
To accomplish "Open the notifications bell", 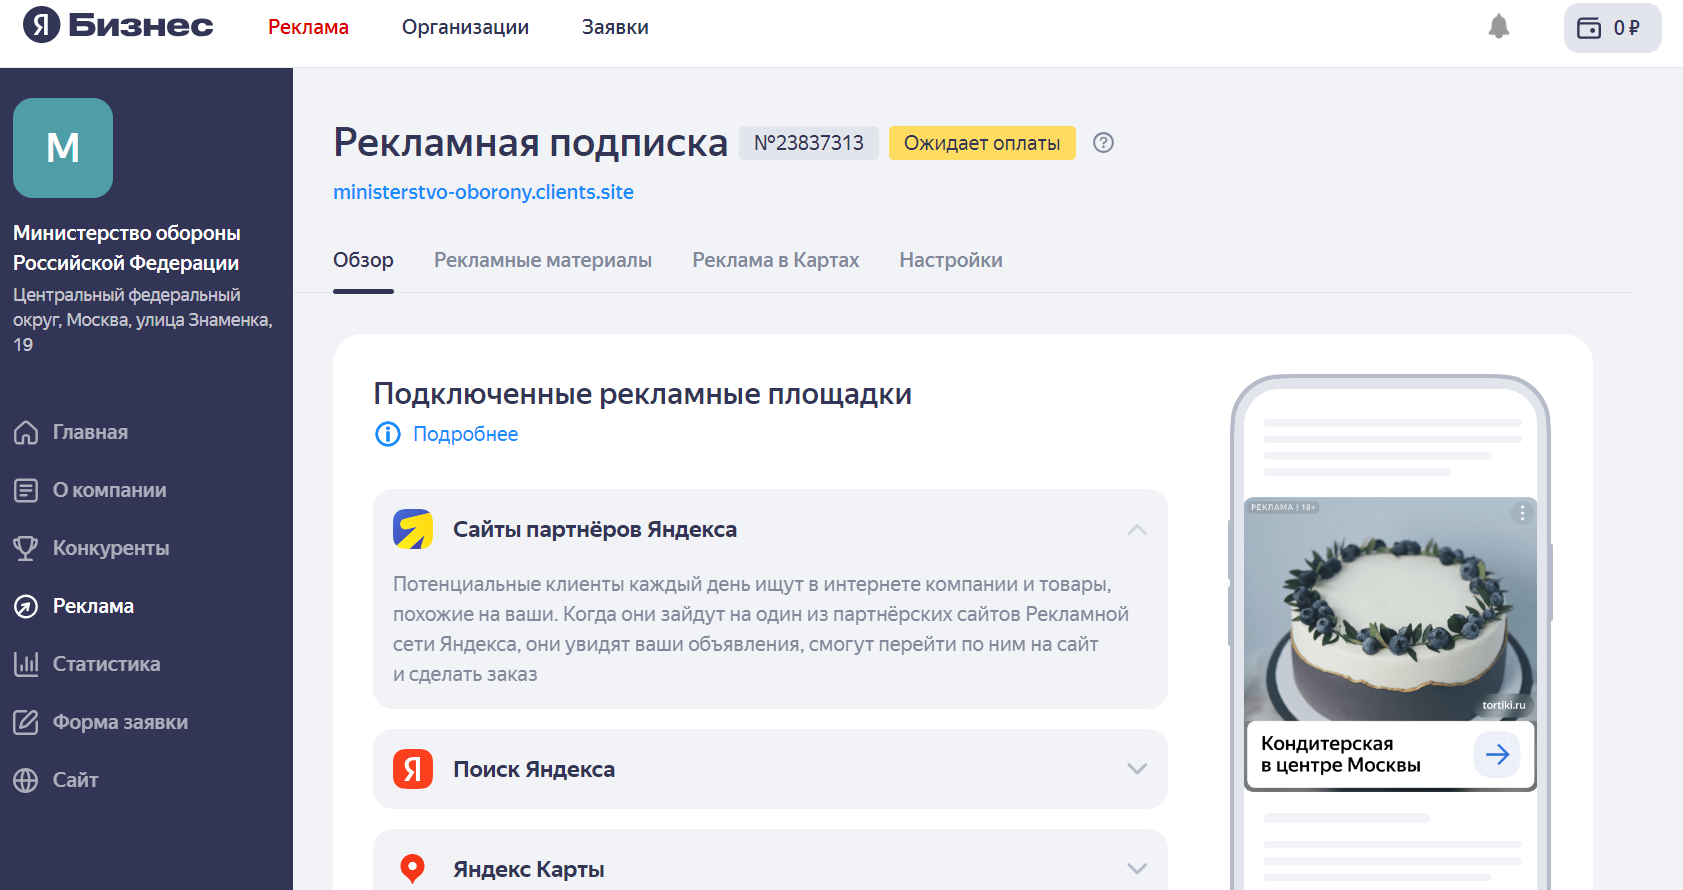I will (1498, 27).
